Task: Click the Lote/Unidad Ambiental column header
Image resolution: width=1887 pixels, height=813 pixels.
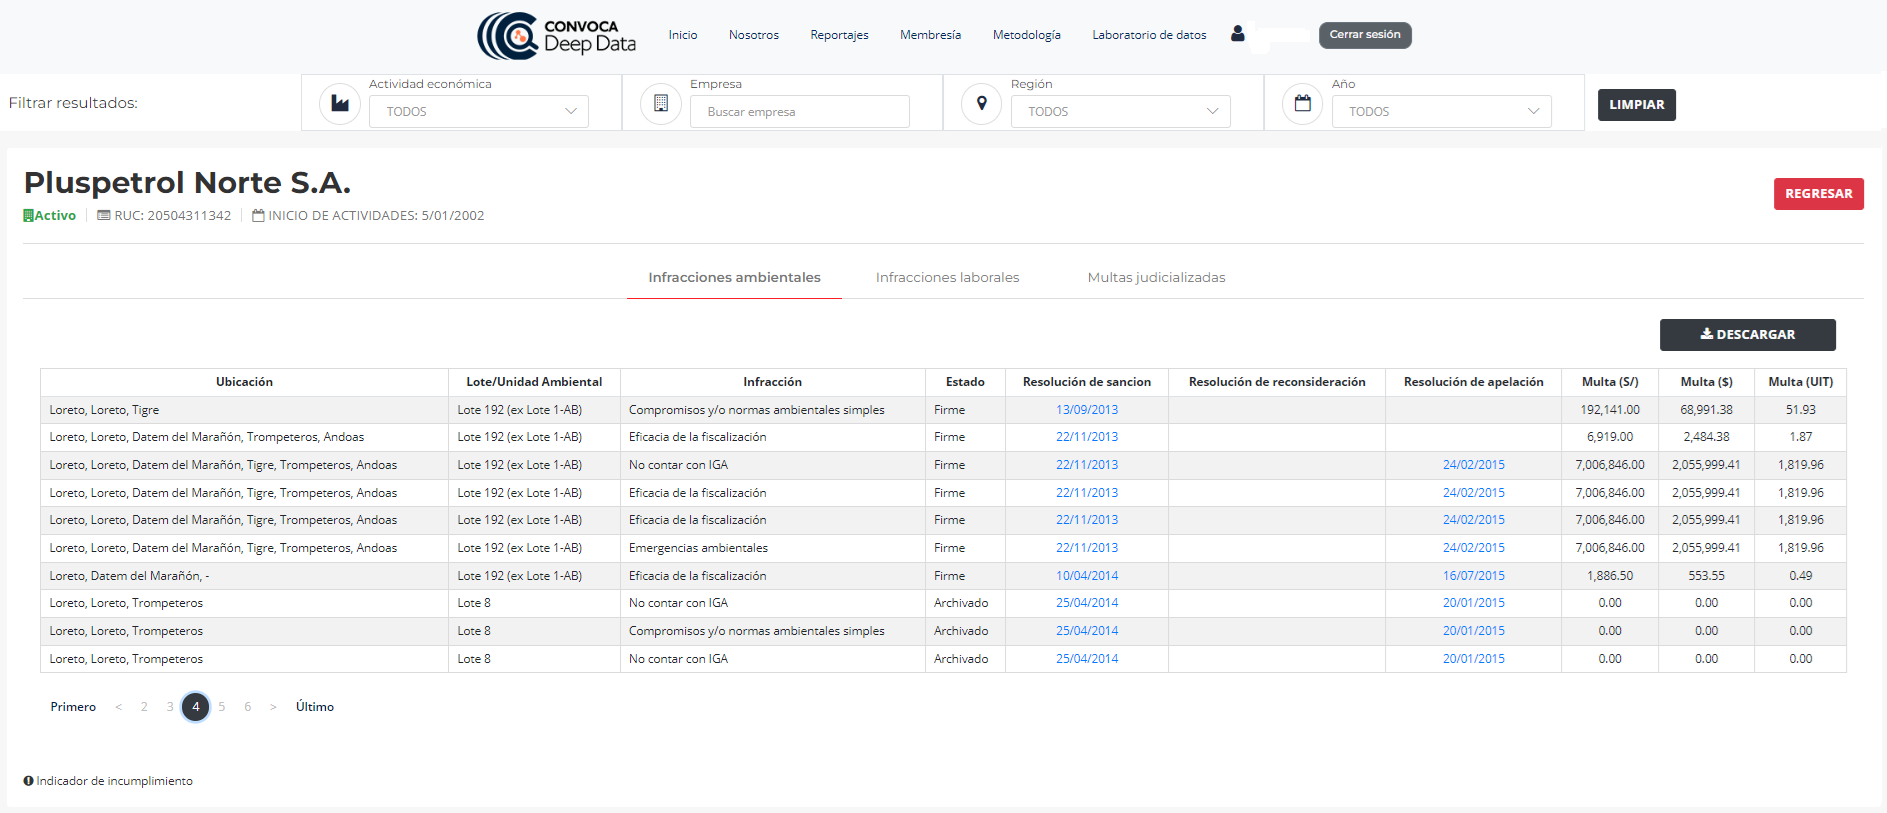Action: (x=534, y=382)
